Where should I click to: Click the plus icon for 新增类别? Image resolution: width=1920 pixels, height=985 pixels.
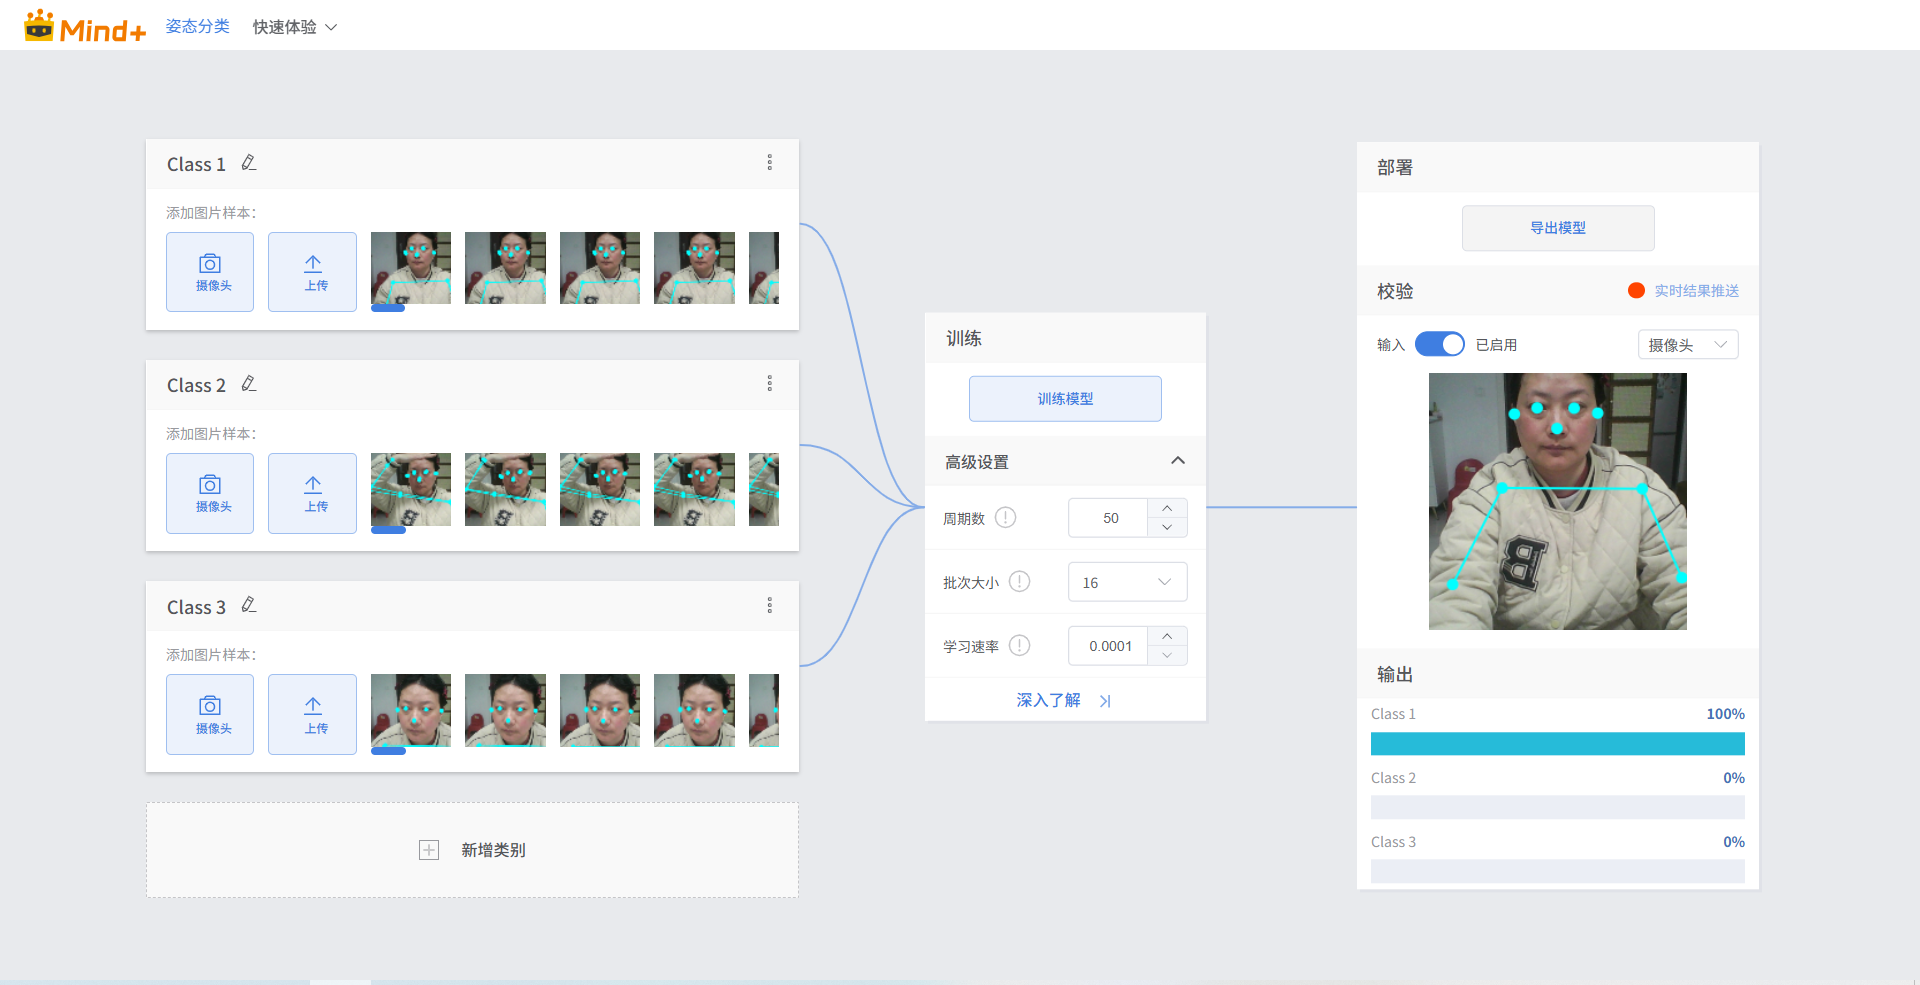(429, 850)
